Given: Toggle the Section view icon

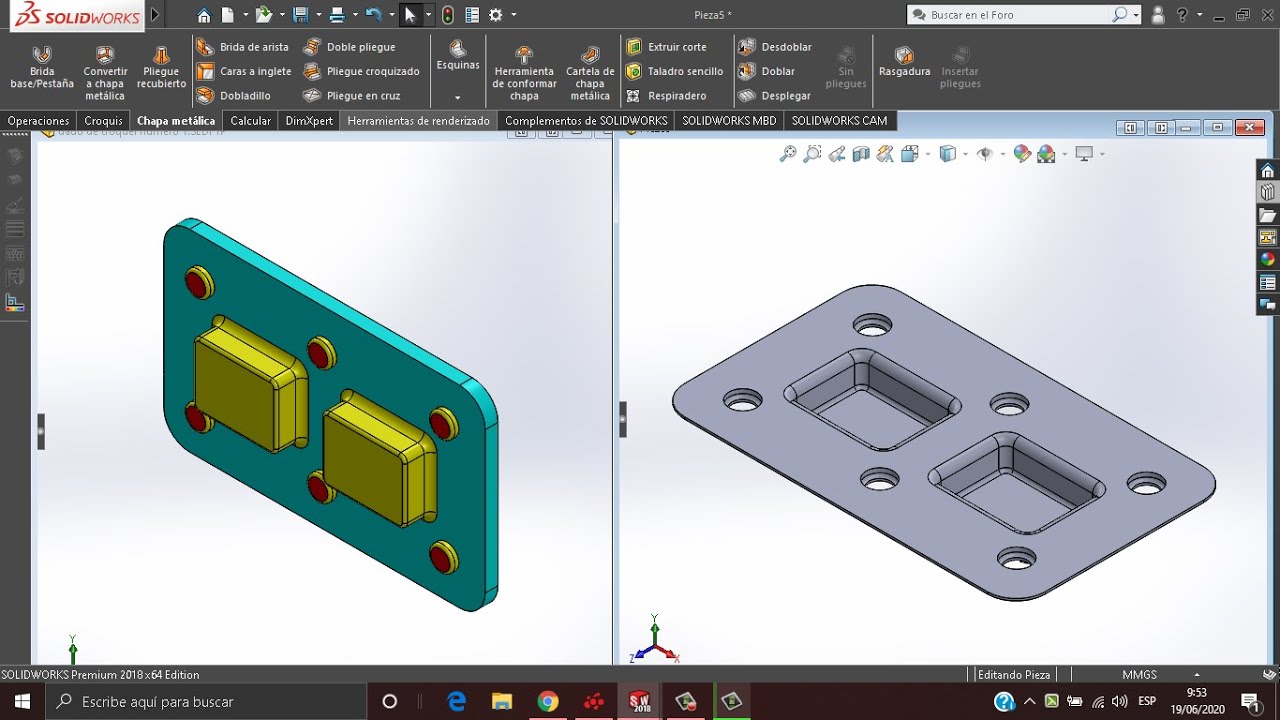Looking at the screenshot, I should pyautogui.click(x=861, y=154).
